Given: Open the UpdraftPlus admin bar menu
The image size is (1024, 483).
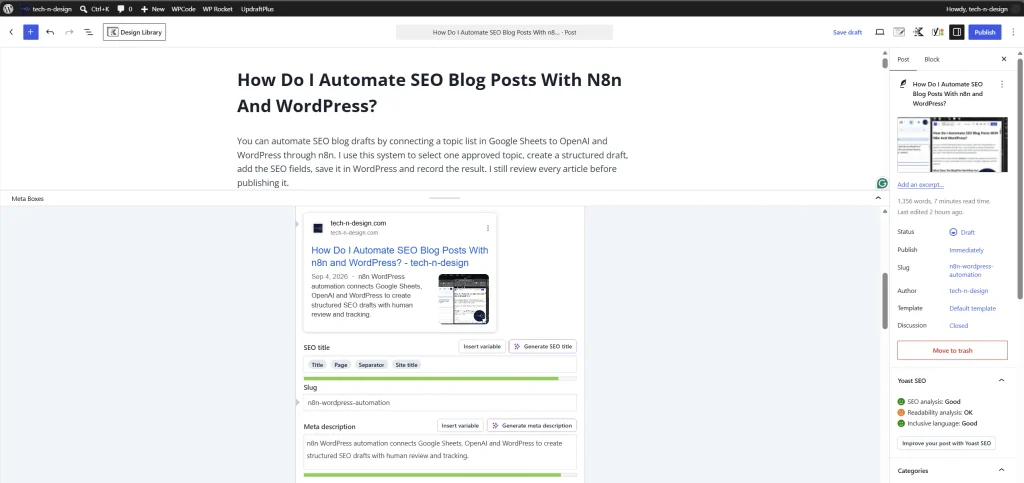Looking at the screenshot, I should pyautogui.click(x=257, y=9).
